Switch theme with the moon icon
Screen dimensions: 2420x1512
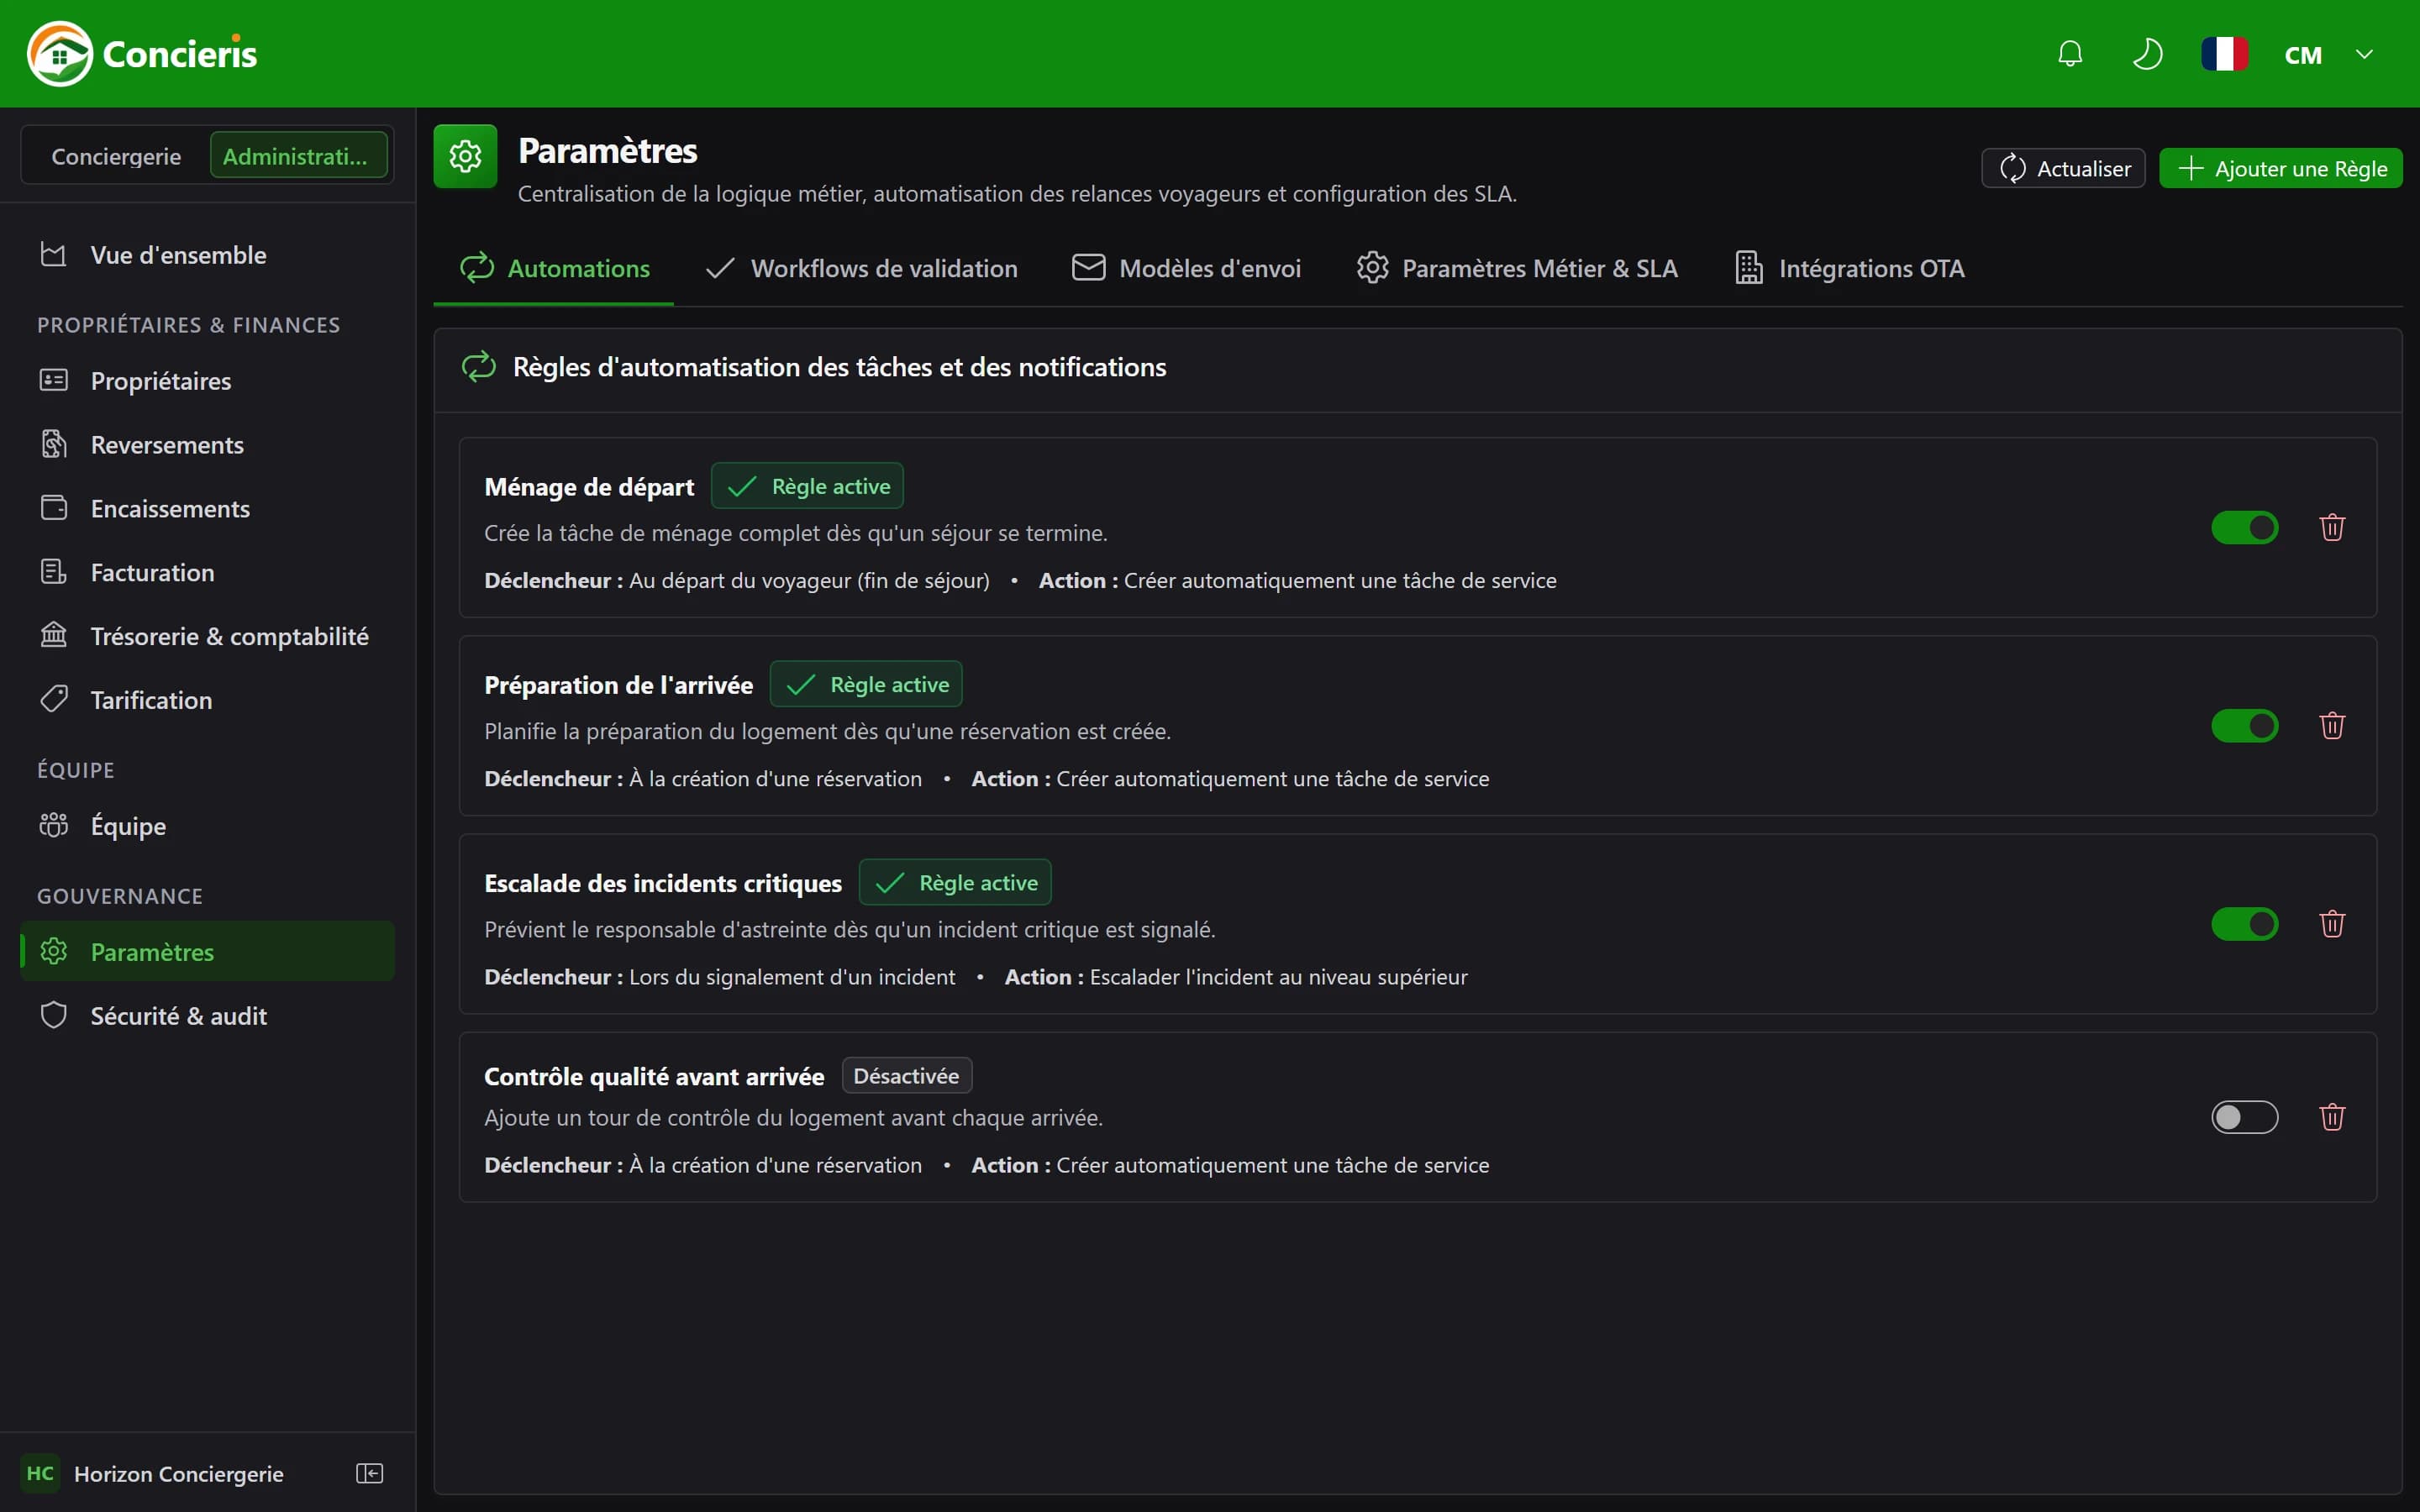2147,54
